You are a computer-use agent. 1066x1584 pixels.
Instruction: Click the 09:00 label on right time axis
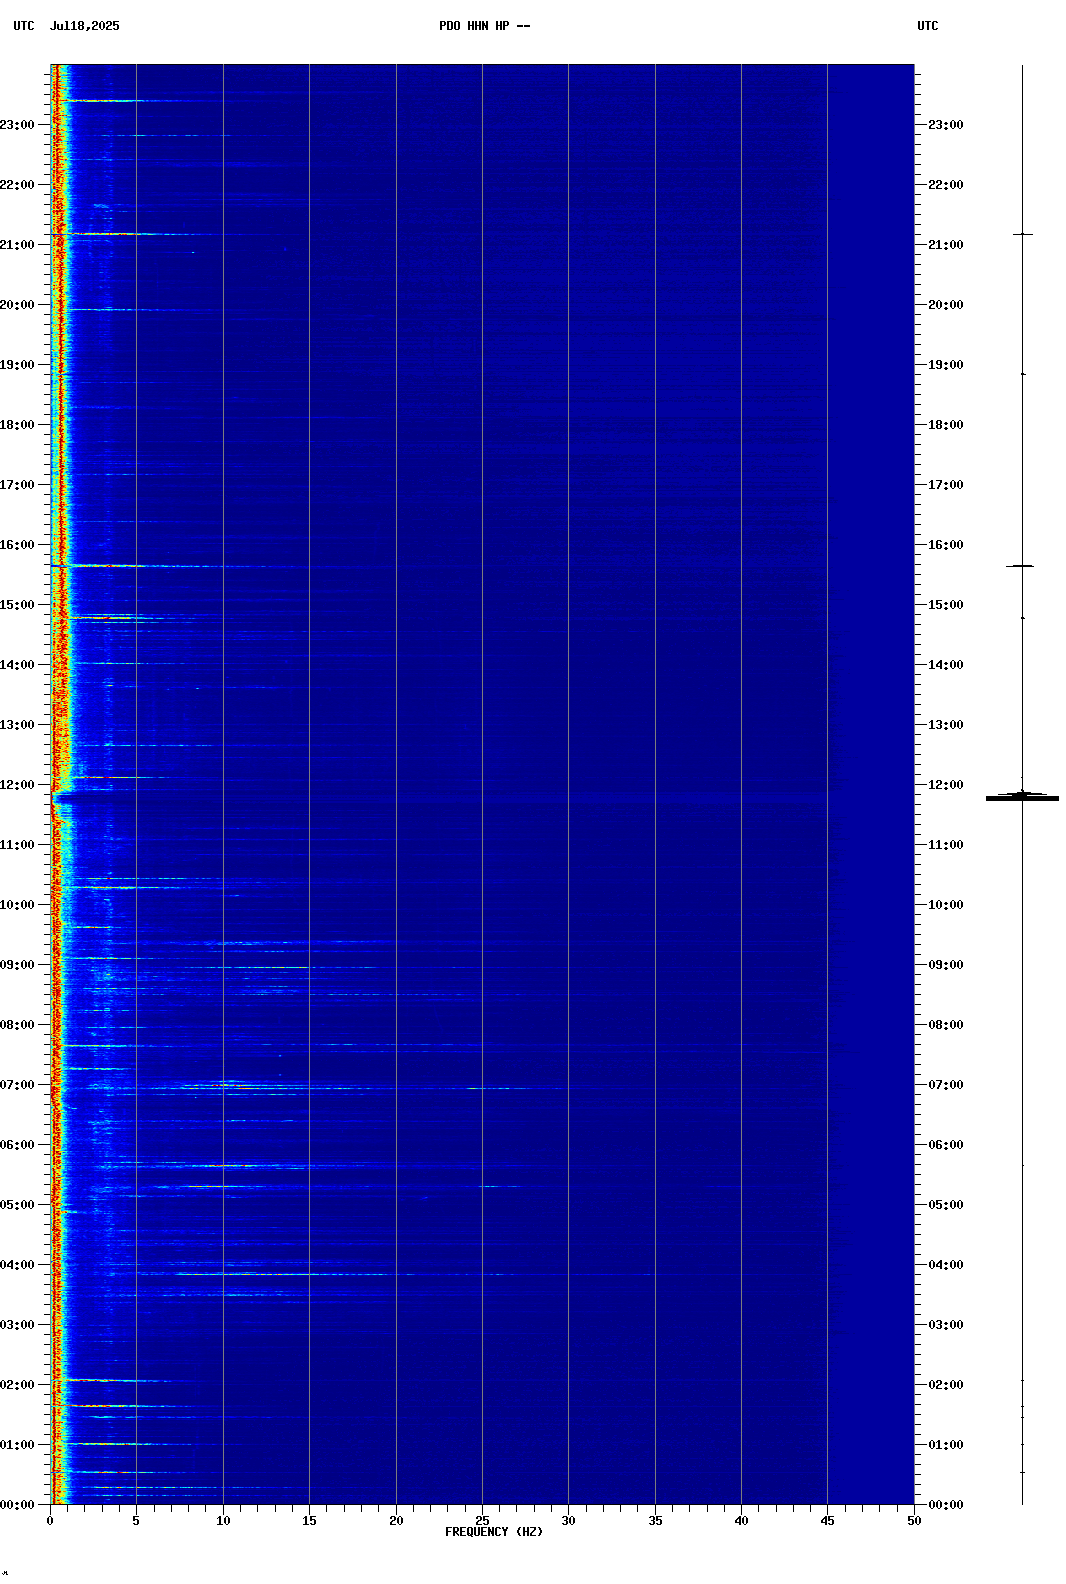(x=946, y=965)
